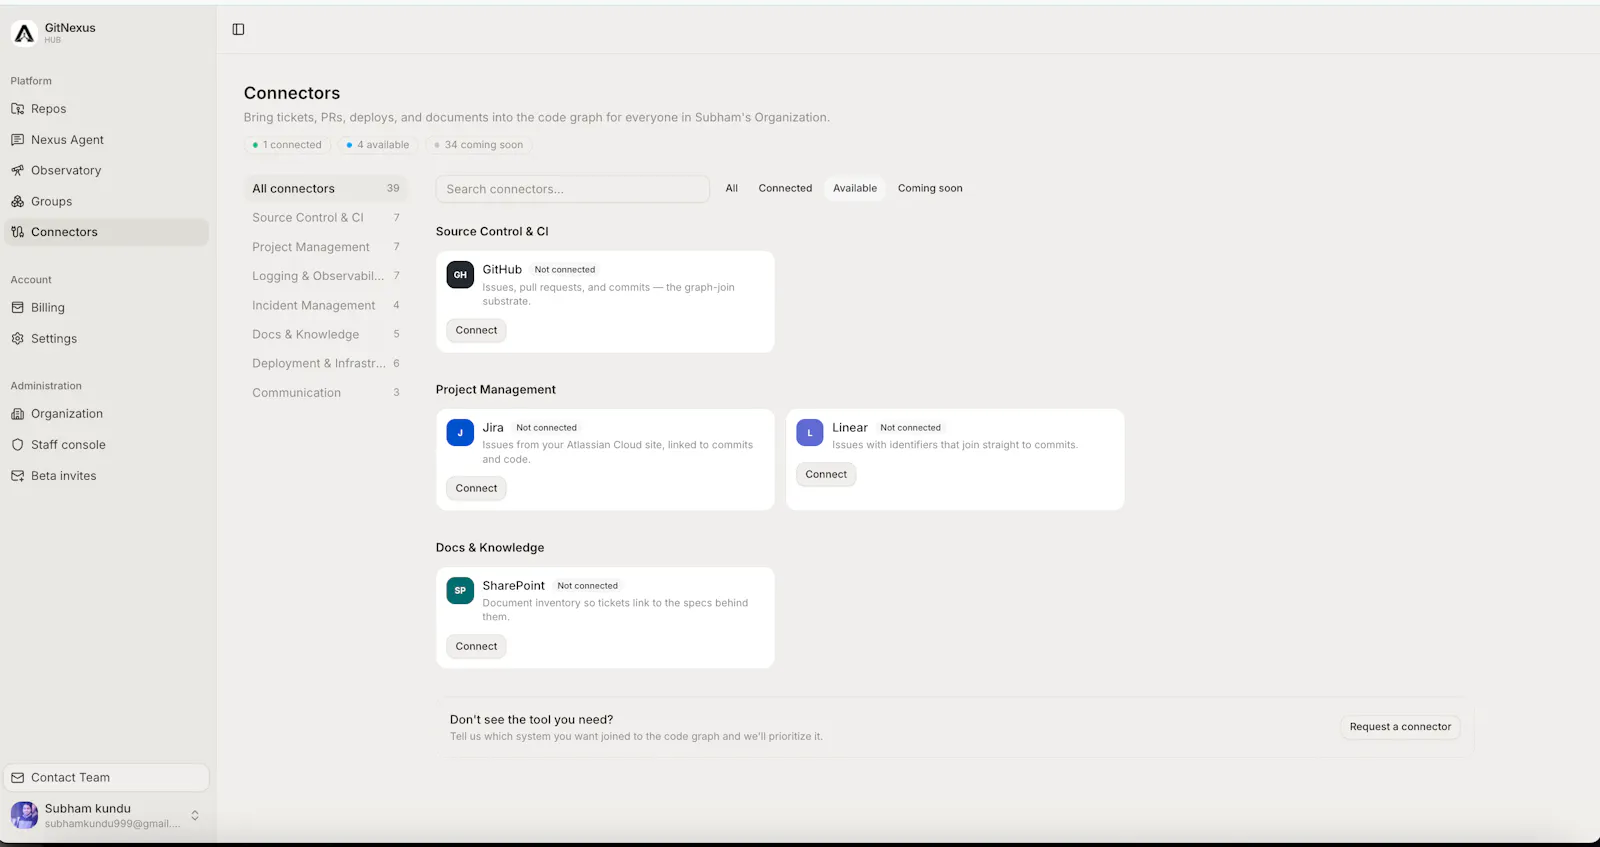Screen dimensions: 1600x847
Task: Click SharePoint's Not connected label
Action: click(588, 586)
